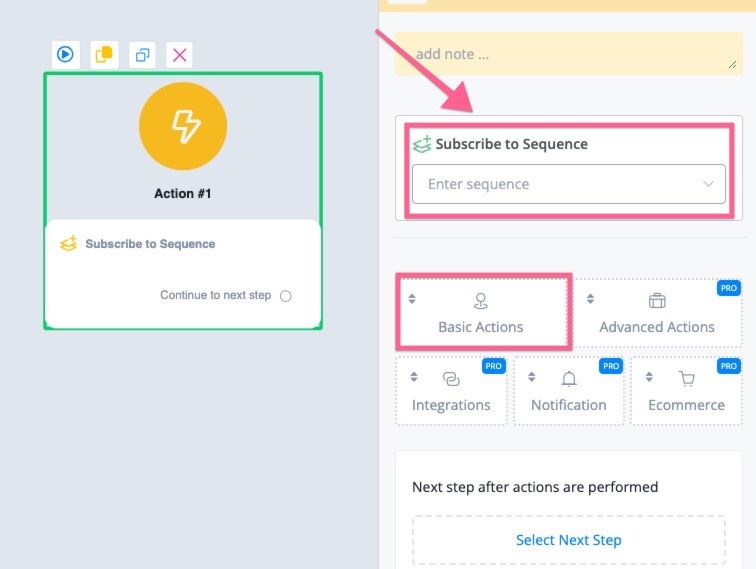Open the Notification actions group
Viewport: 756px width, 569px height.
(569, 391)
